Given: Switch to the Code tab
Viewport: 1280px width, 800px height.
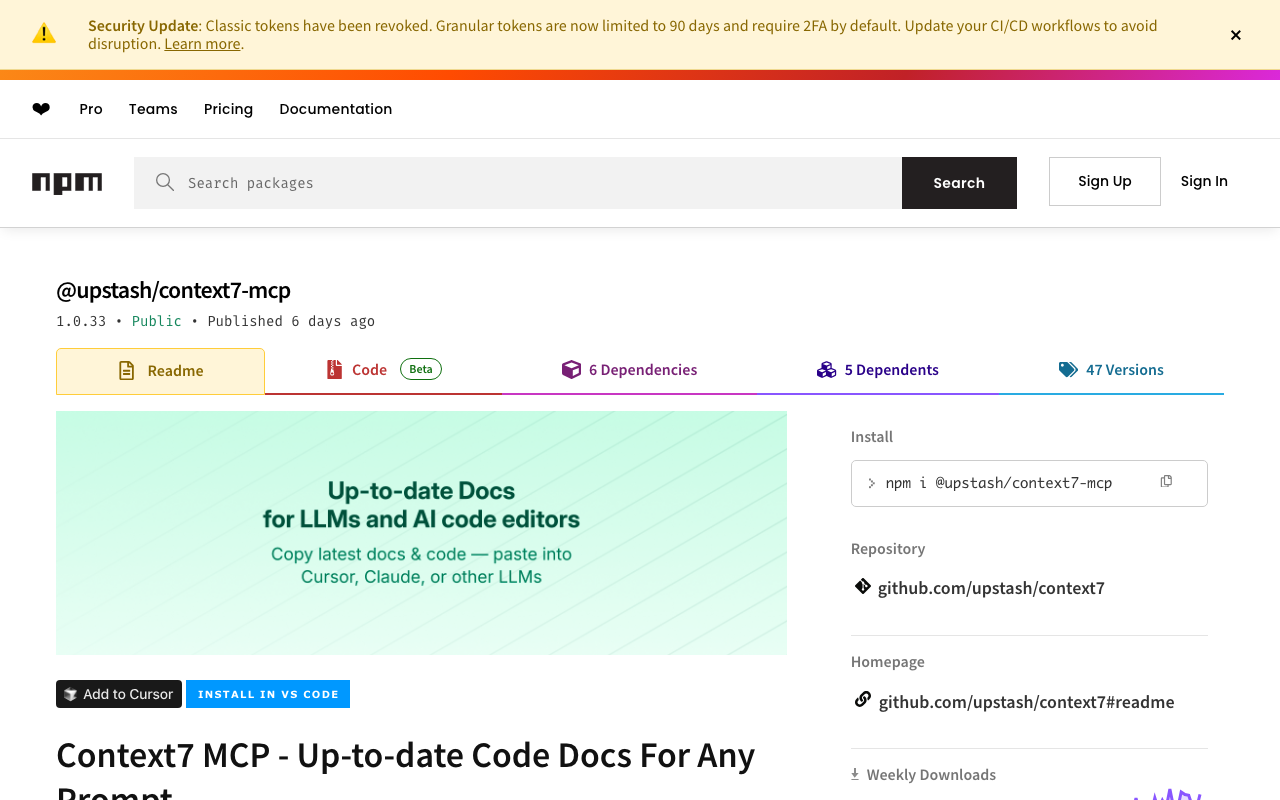Looking at the screenshot, I should click(x=383, y=370).
